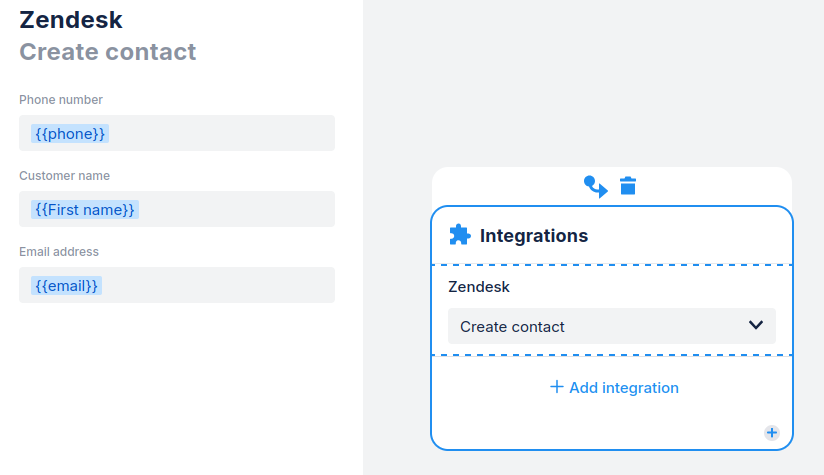Click the Add integration link text
This screenshot has width=824, height=475.
coord(623,387)
